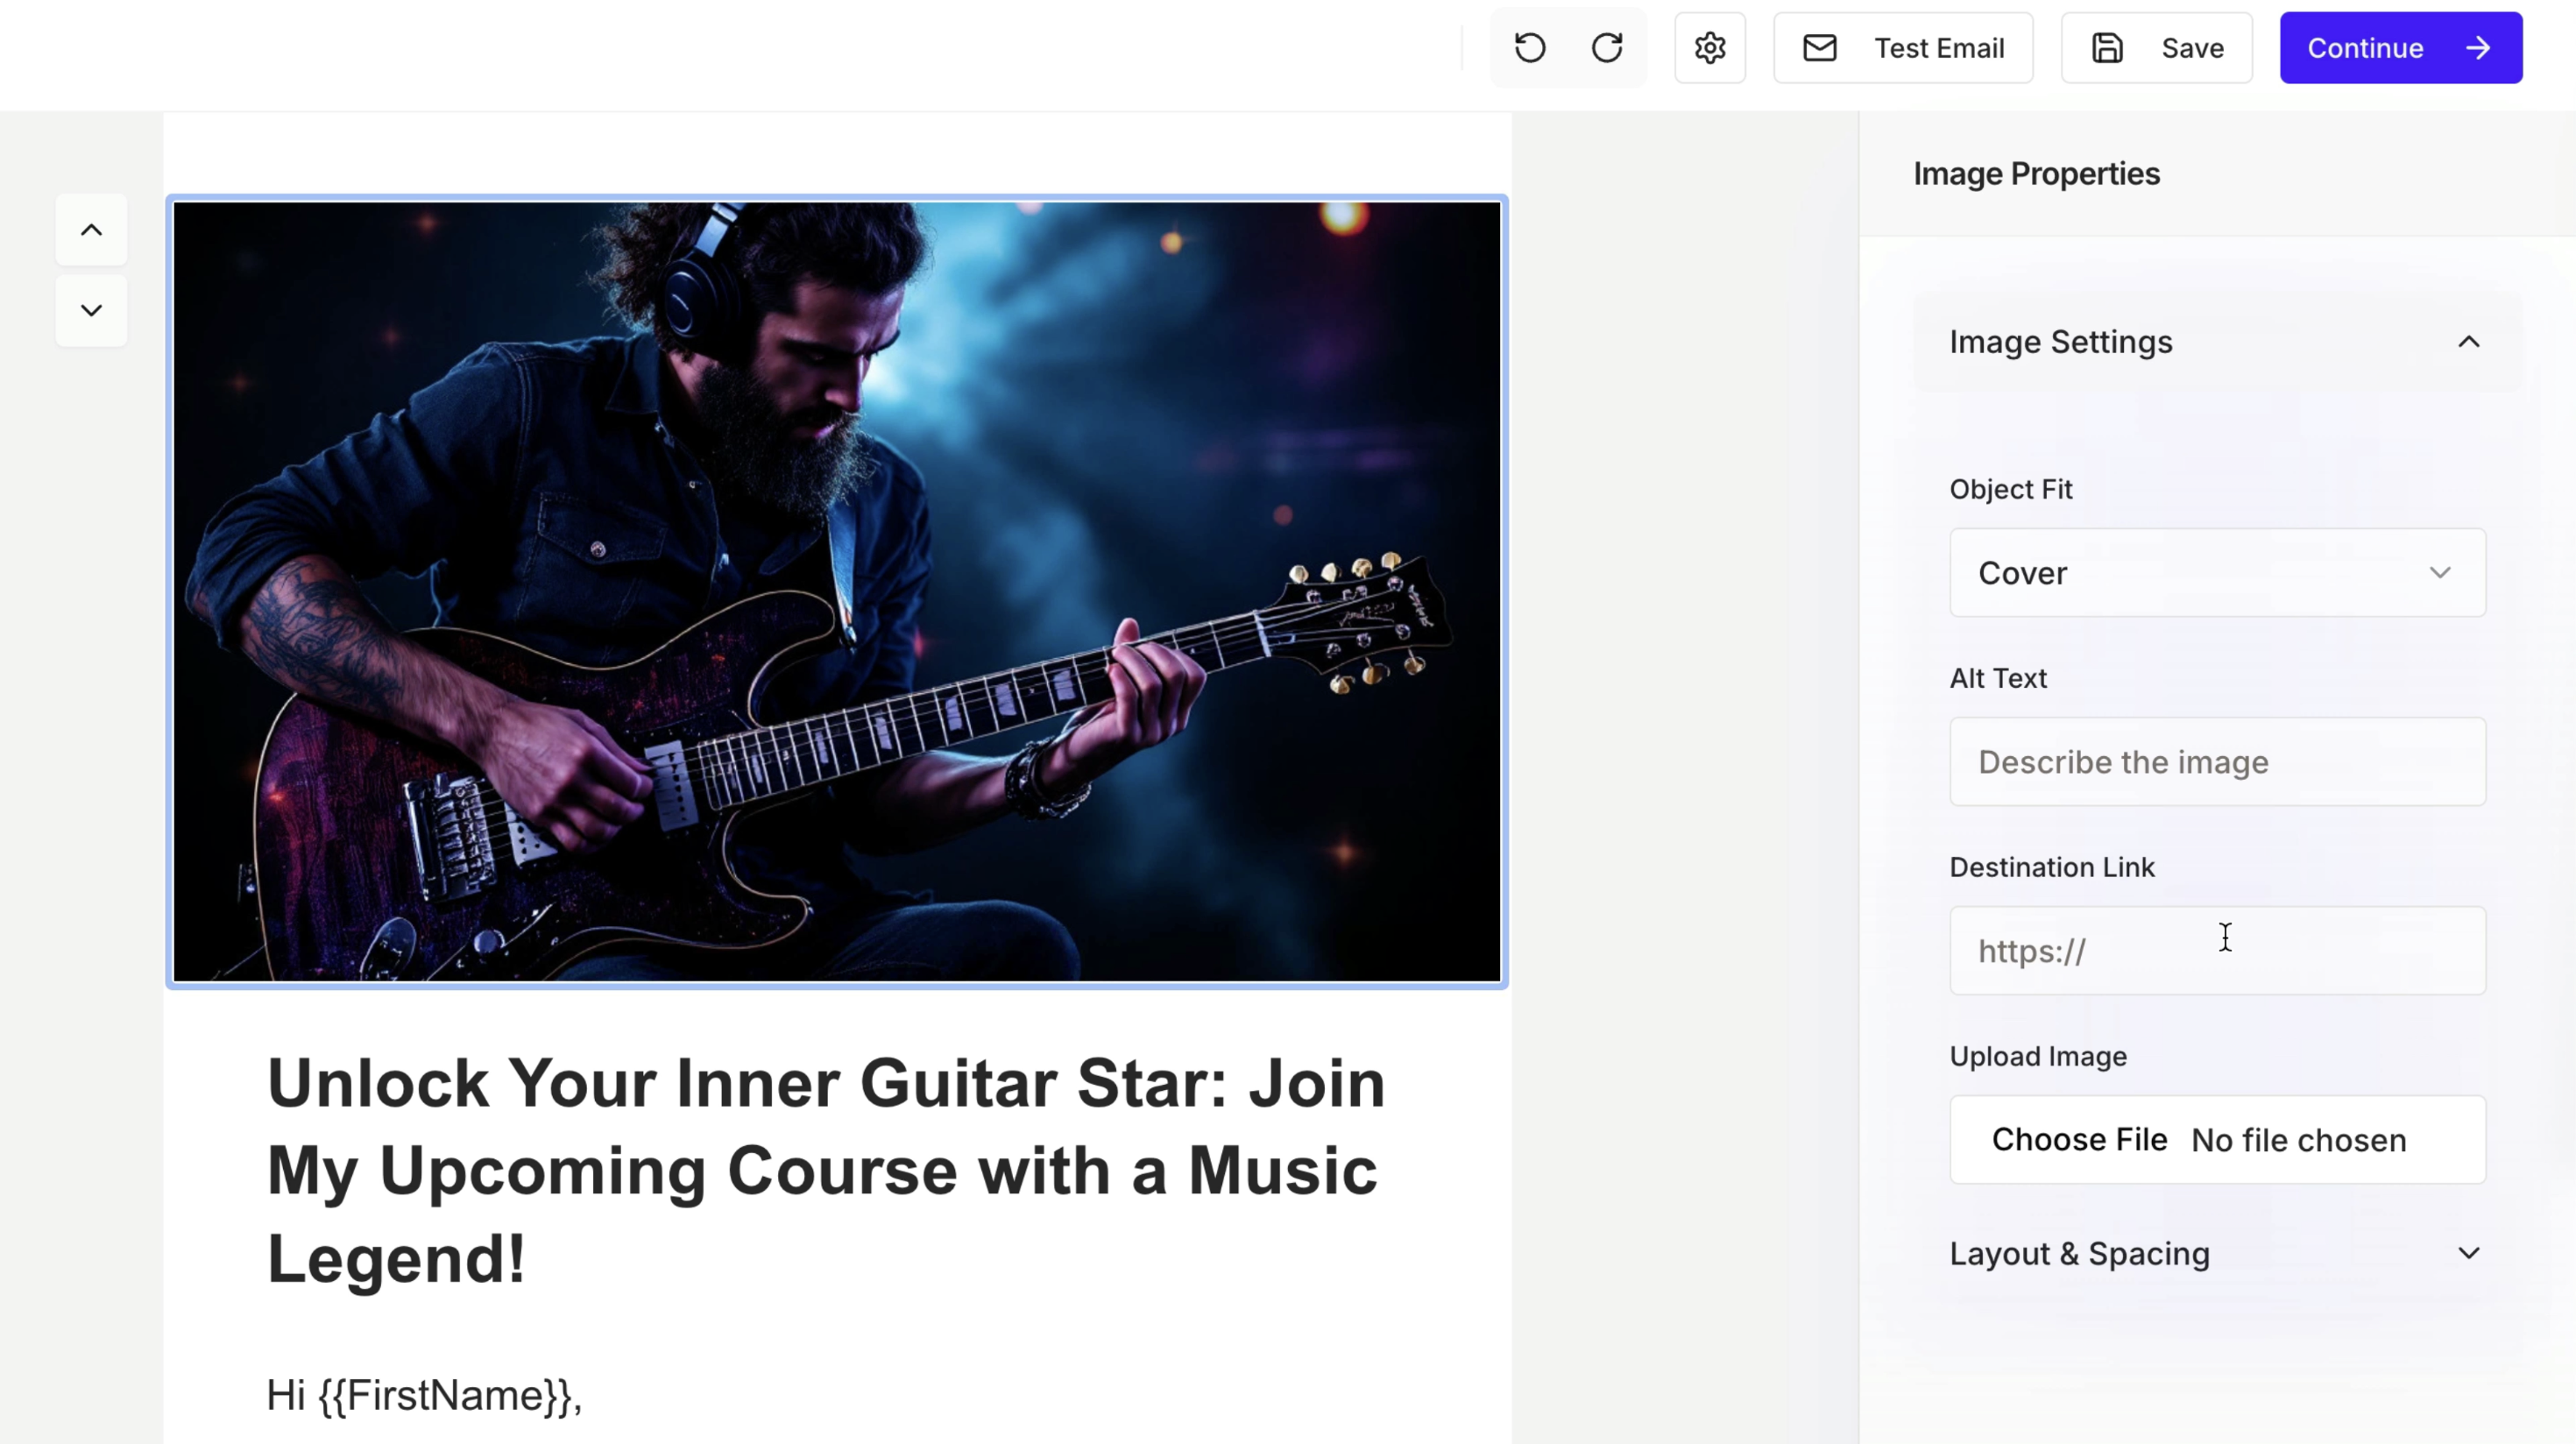This screenshot has width=2576, height=1444.
Task: Click the Continue button
Action: (2401, 48)
